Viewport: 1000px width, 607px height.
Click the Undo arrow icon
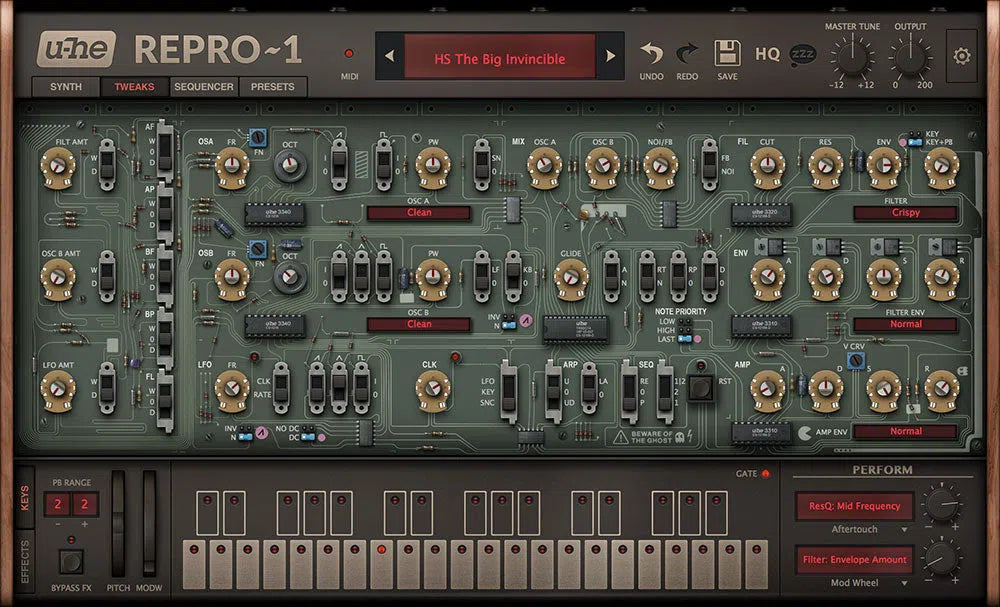tap(651, 53)
